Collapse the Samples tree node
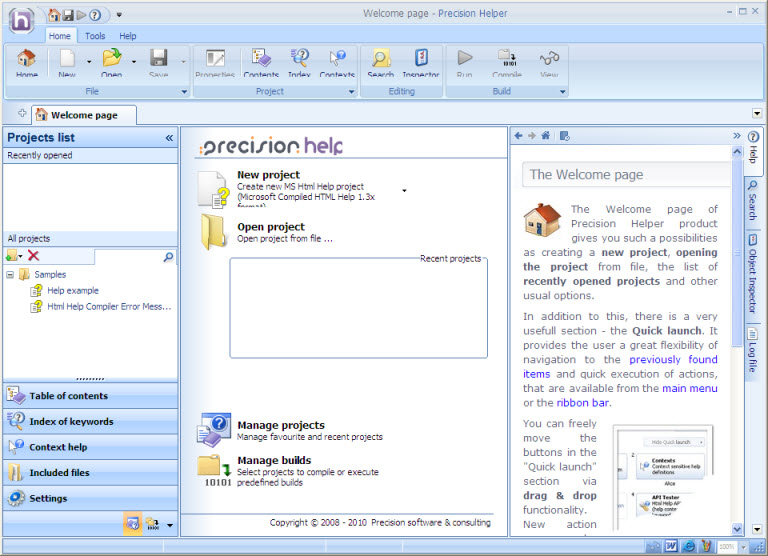768x556 pixels. (x=10, y=274)
